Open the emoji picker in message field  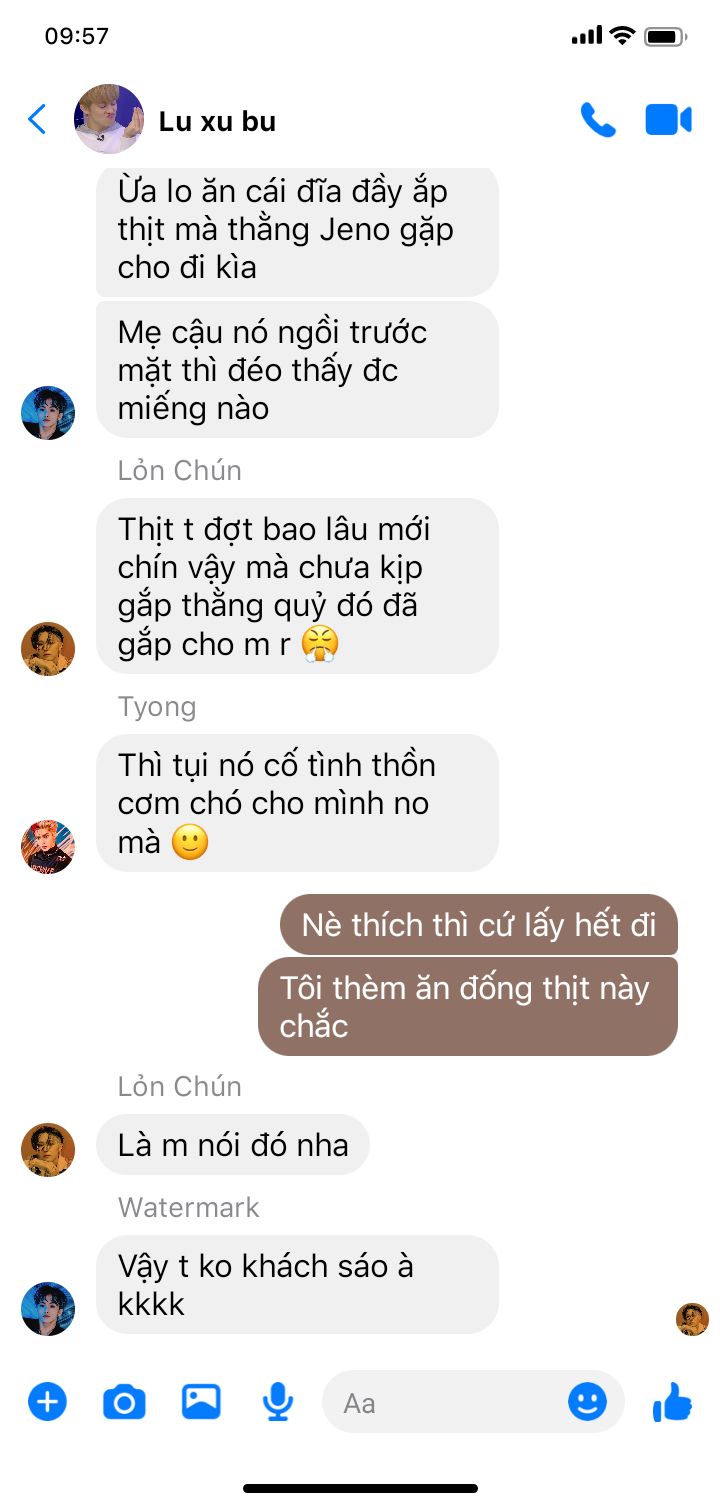pos(587,1401)
